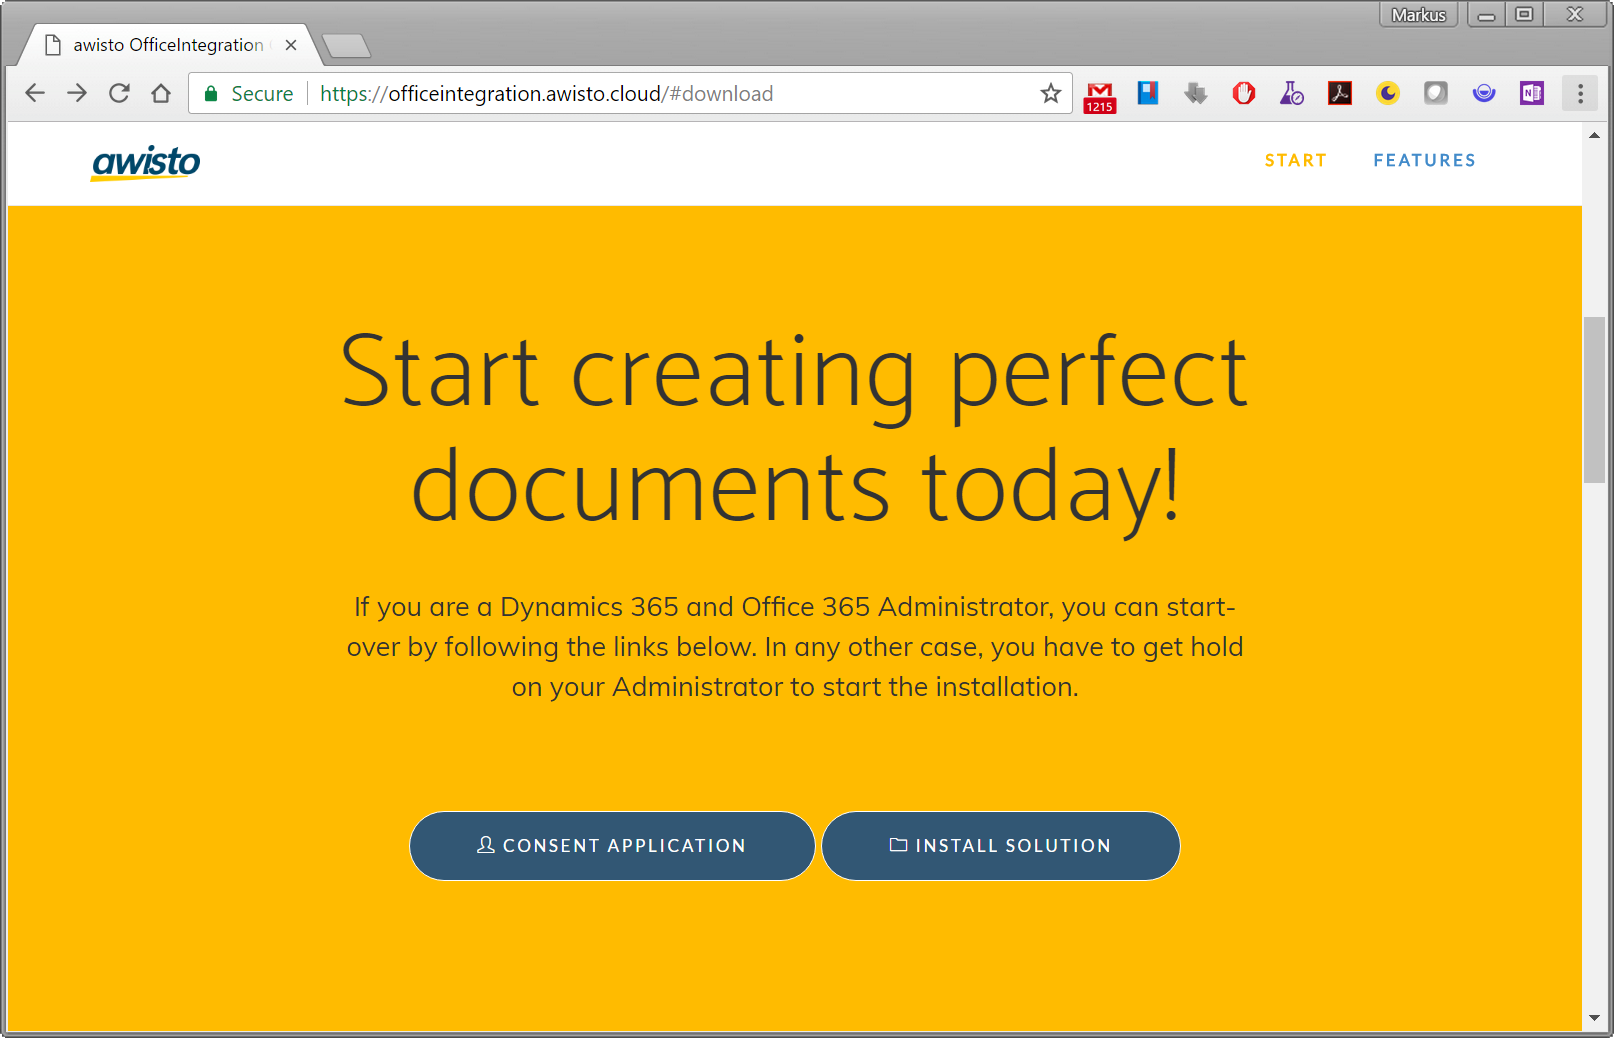
Task: Bookmark this page with the star icon
Action: (1050, 93)
